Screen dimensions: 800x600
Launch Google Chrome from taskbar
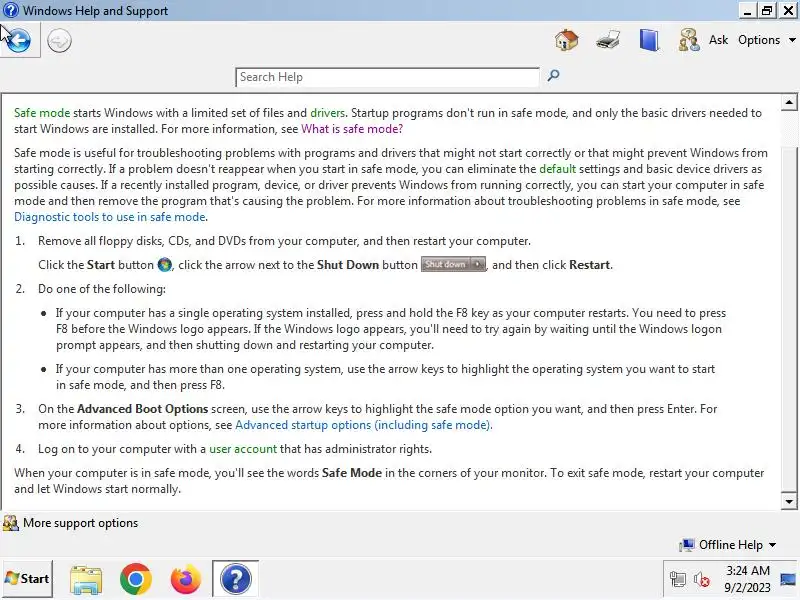click(136, 579)
